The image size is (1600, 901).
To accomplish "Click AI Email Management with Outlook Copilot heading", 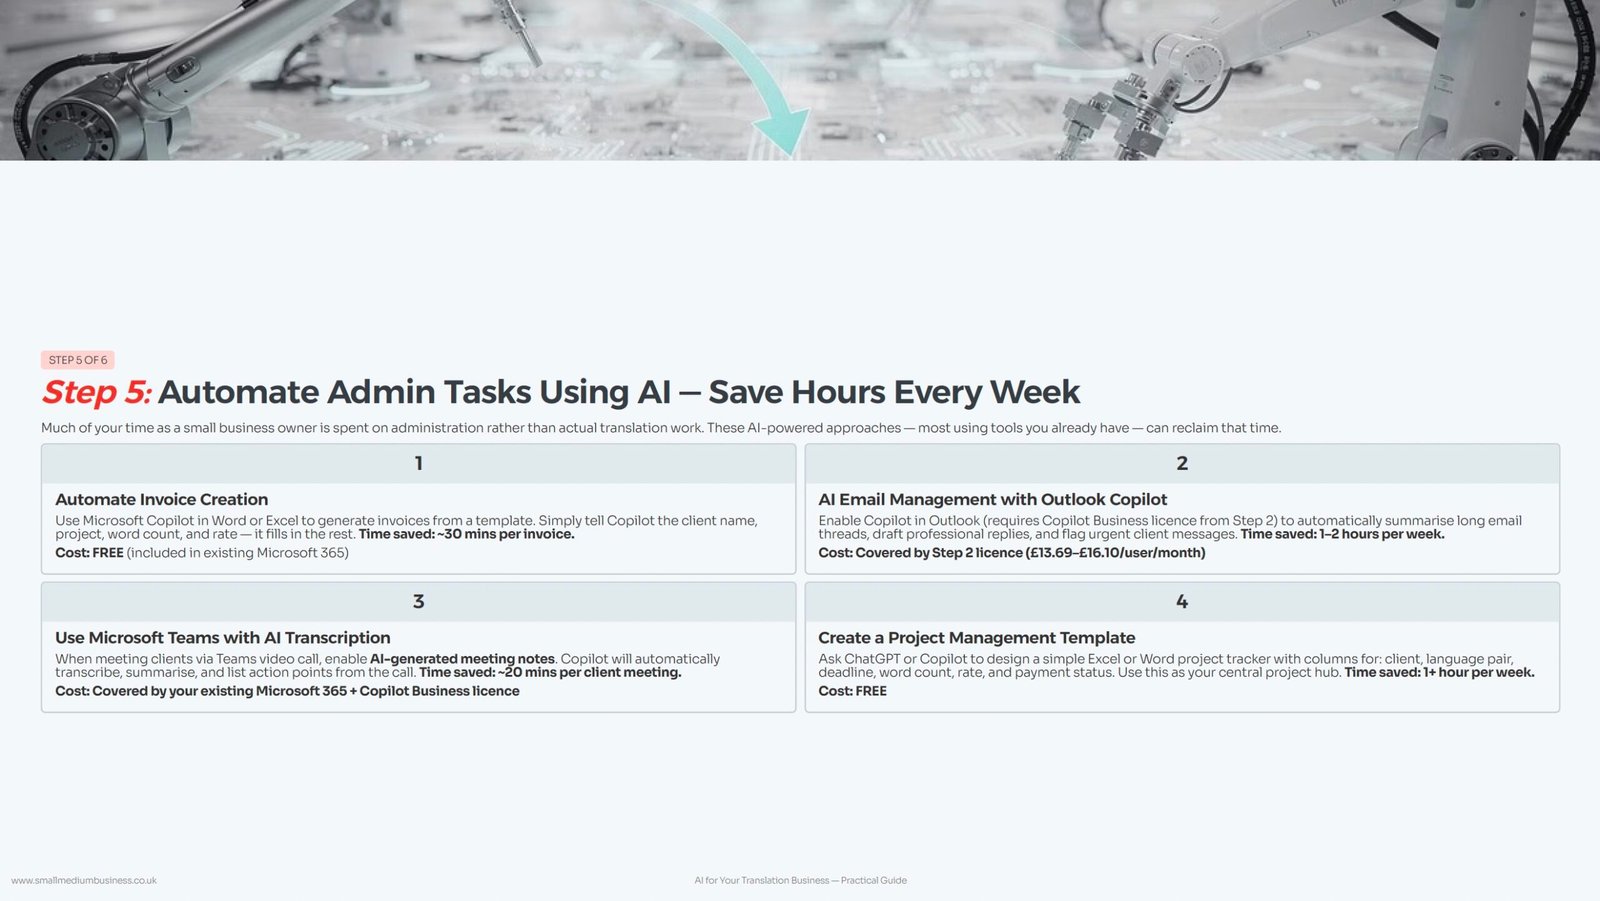I will click(992, 500).
